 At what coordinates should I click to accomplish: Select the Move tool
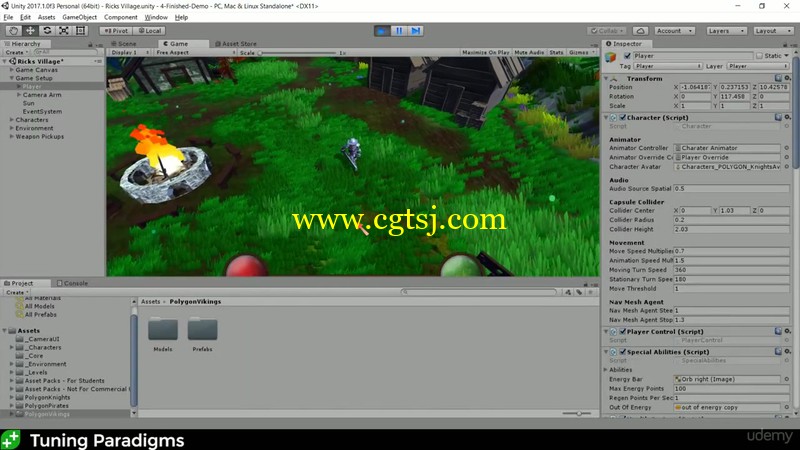(30, 31)
